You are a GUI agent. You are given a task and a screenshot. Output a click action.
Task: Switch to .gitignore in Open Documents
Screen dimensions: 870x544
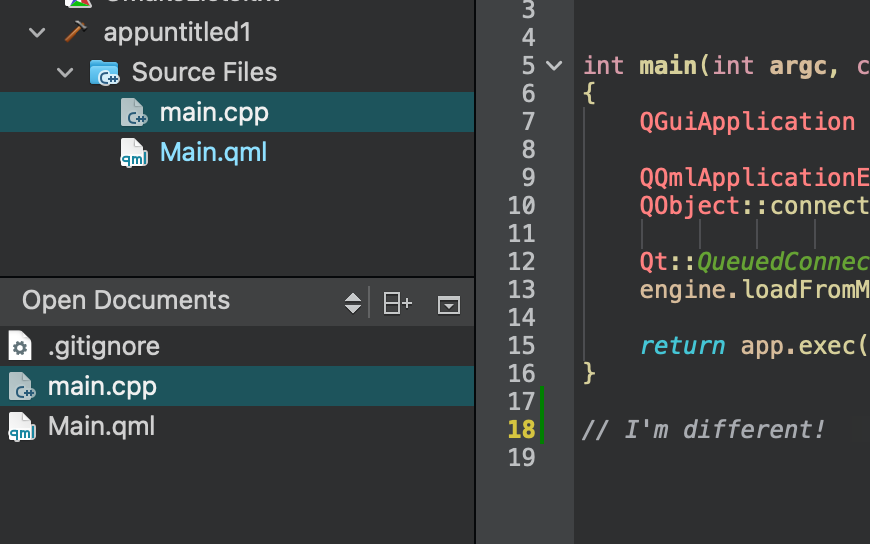(103, 346)
